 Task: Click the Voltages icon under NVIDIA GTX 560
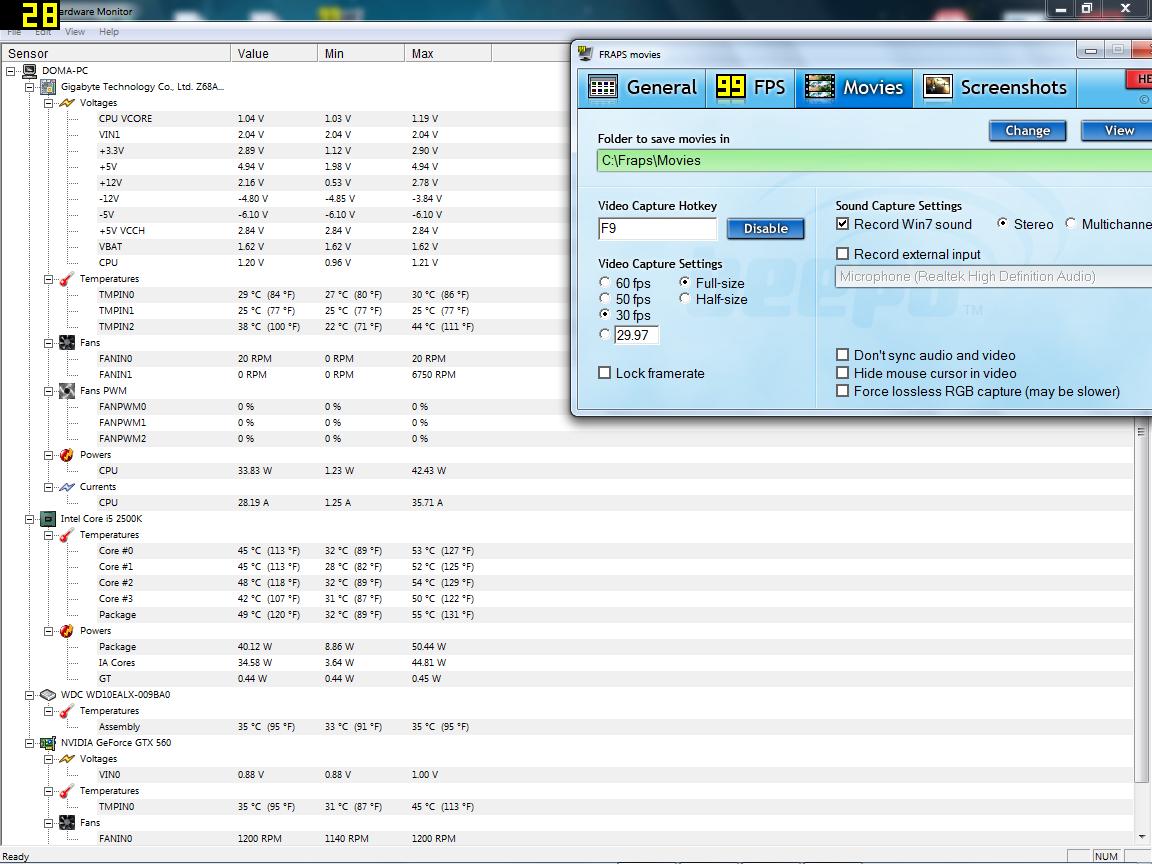[x=67, y=759]
